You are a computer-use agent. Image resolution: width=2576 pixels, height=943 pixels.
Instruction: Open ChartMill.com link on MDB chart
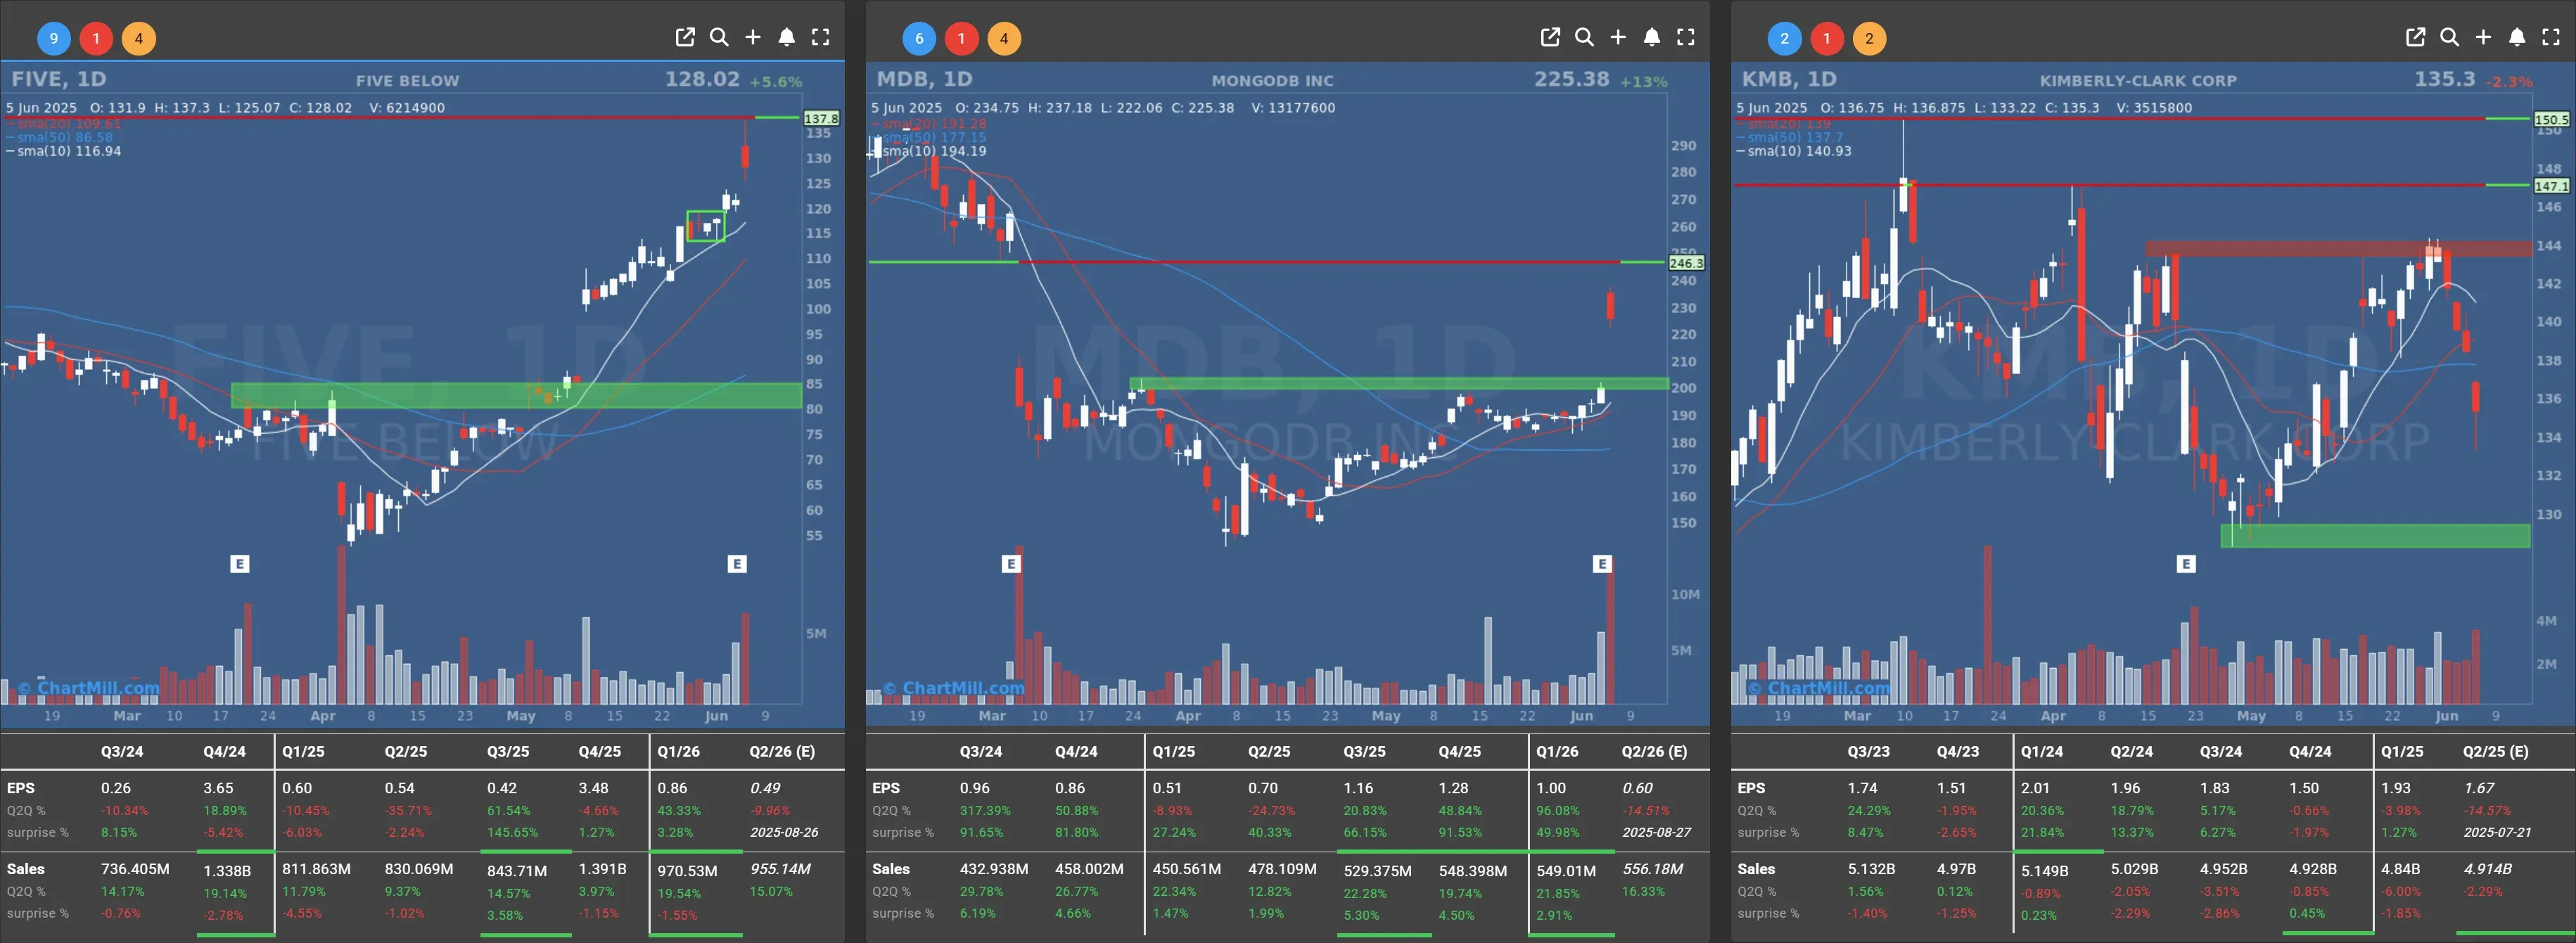(954, 688)
